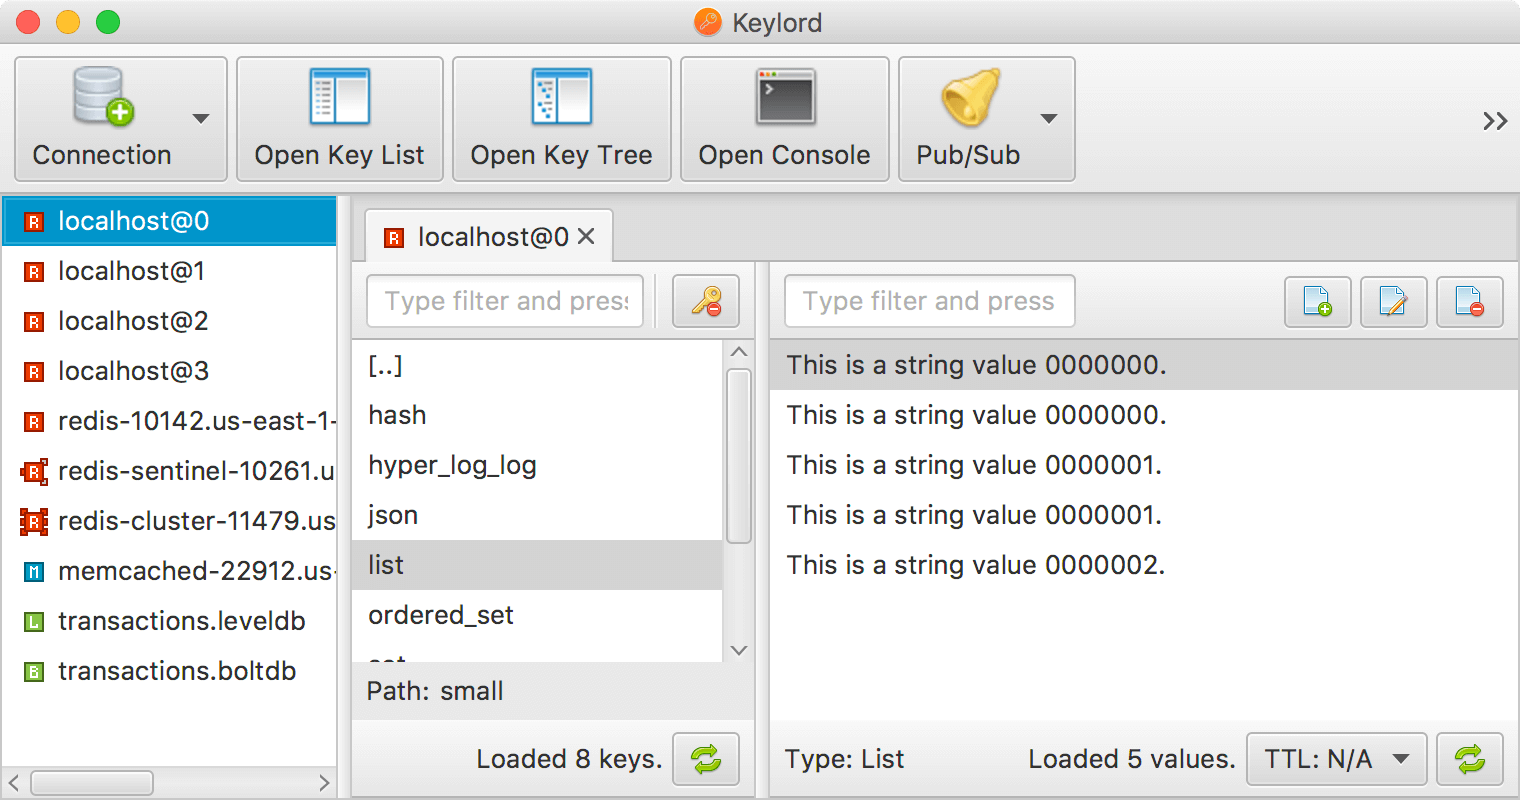Click sidebar horizontal scrollbar left arrow
1520x800 pixels.
click(x=14, y=782)
